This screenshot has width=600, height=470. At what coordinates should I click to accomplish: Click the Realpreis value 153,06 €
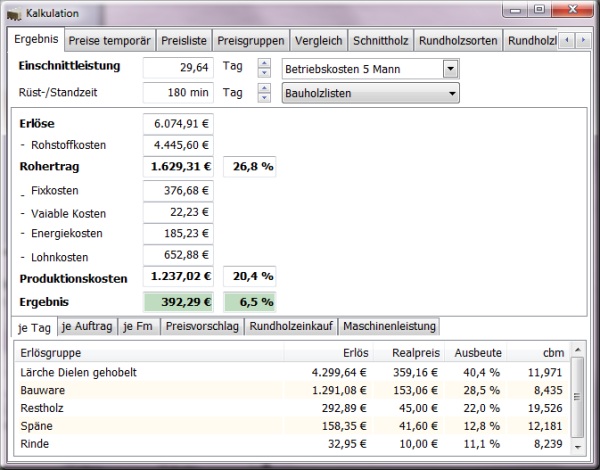(416, 390)
